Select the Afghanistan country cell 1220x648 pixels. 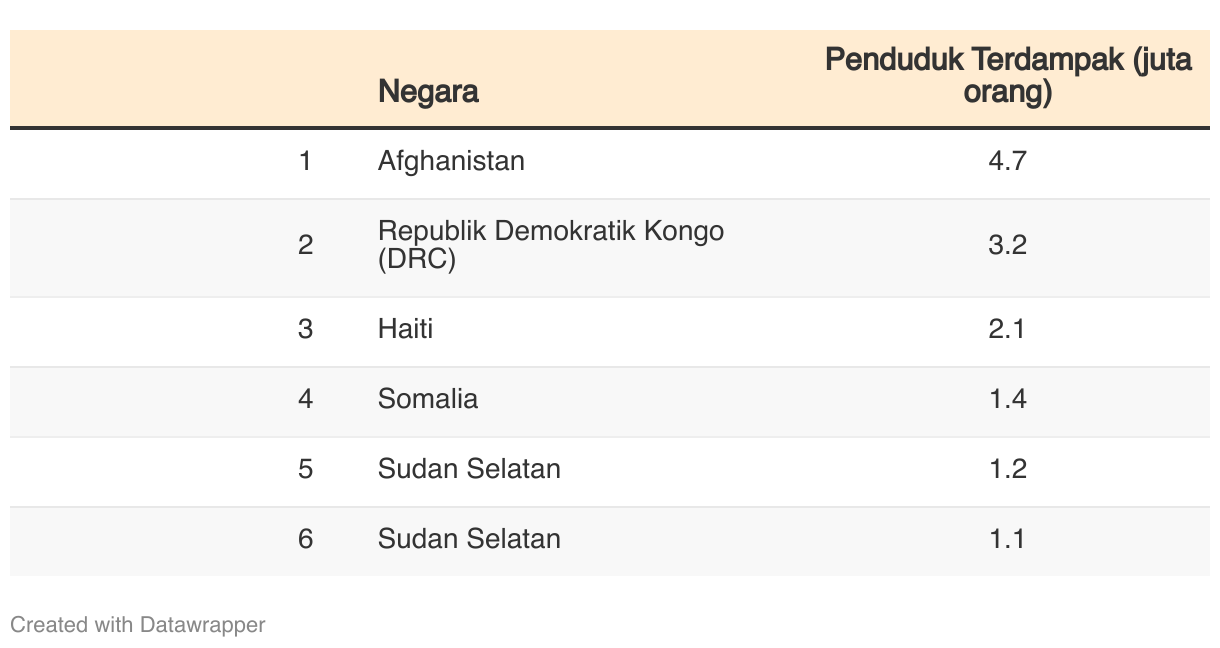tap(451, 161)
